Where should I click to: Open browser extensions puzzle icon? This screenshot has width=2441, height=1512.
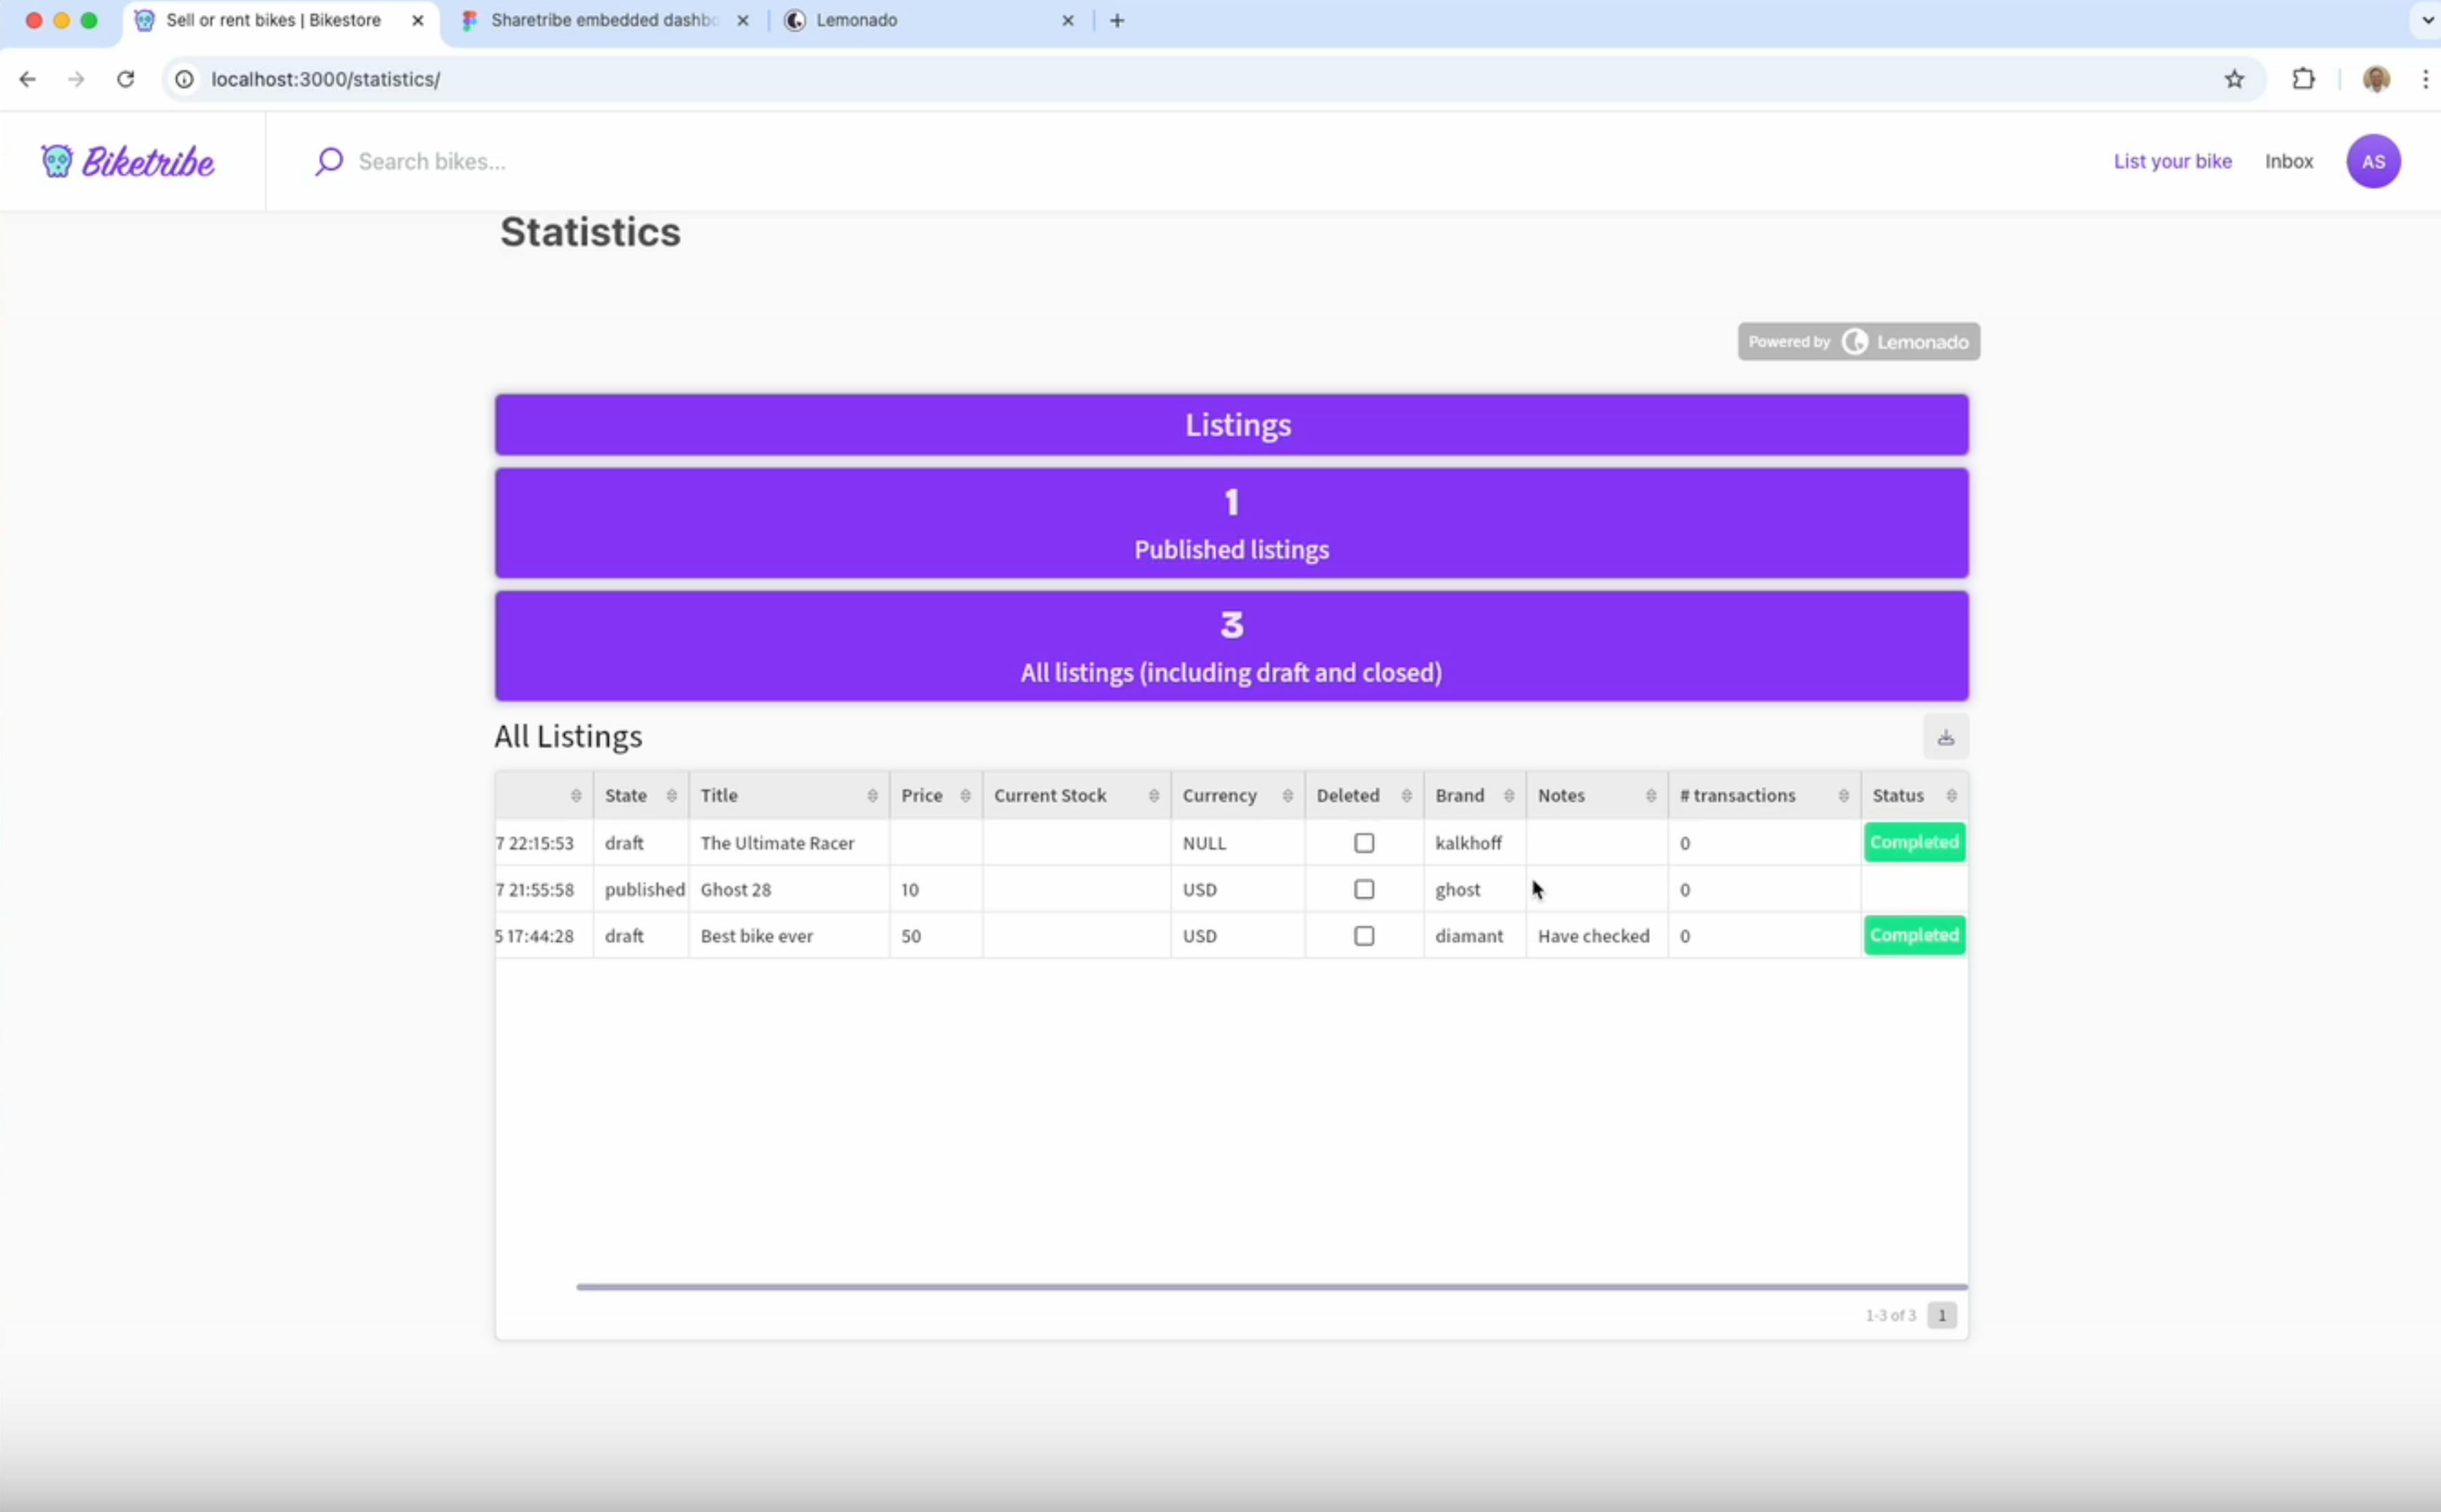[2303, 79]
